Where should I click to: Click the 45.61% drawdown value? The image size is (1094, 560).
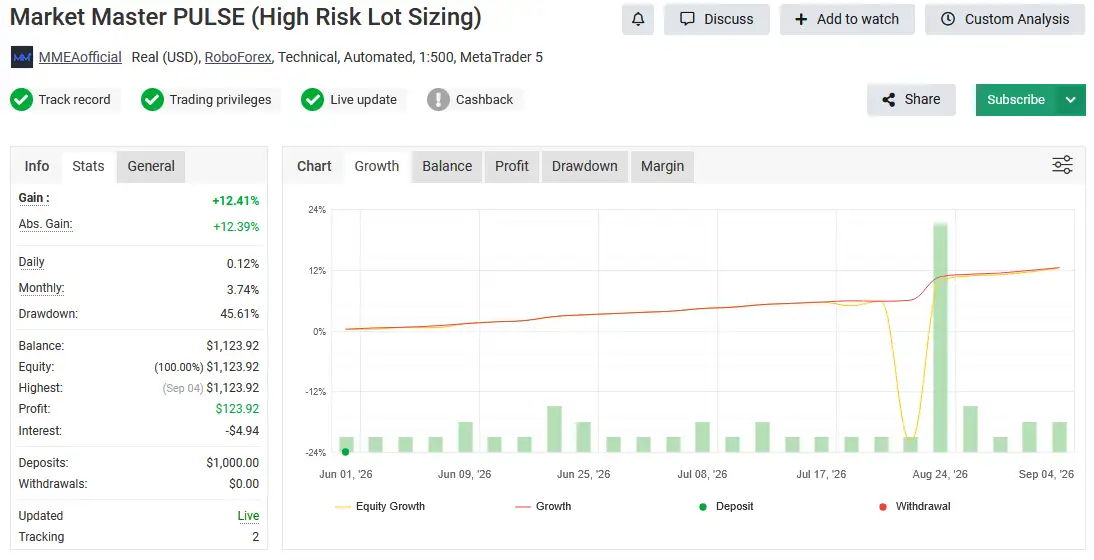[239, 314]
